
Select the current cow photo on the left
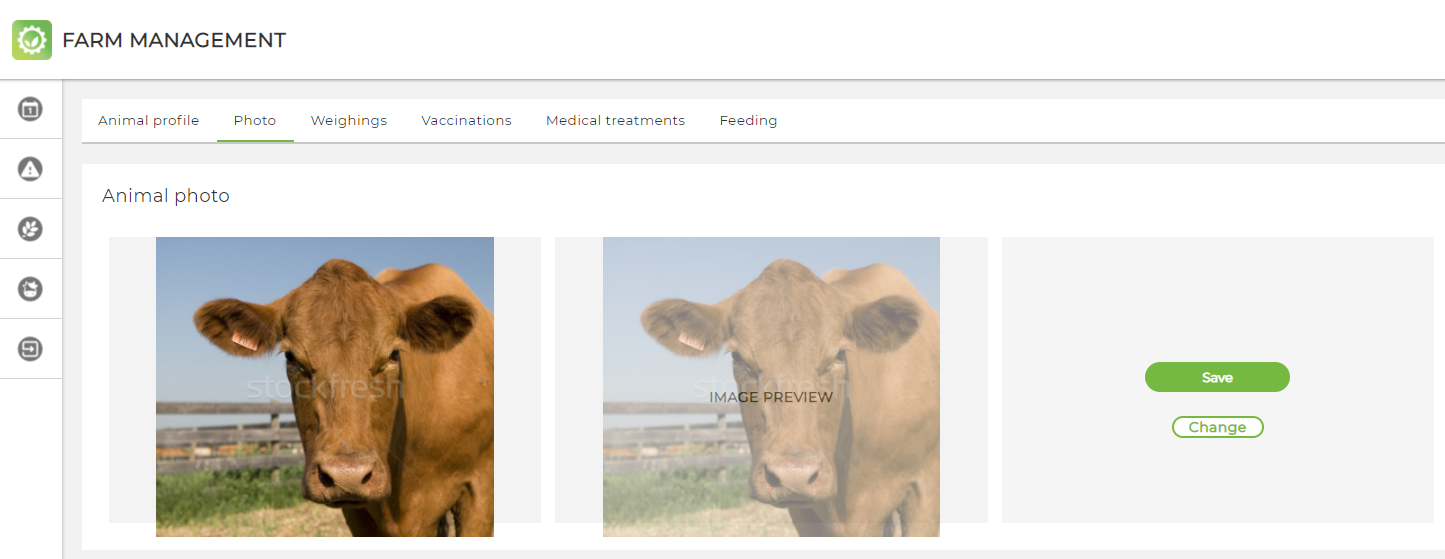point(325,387)
